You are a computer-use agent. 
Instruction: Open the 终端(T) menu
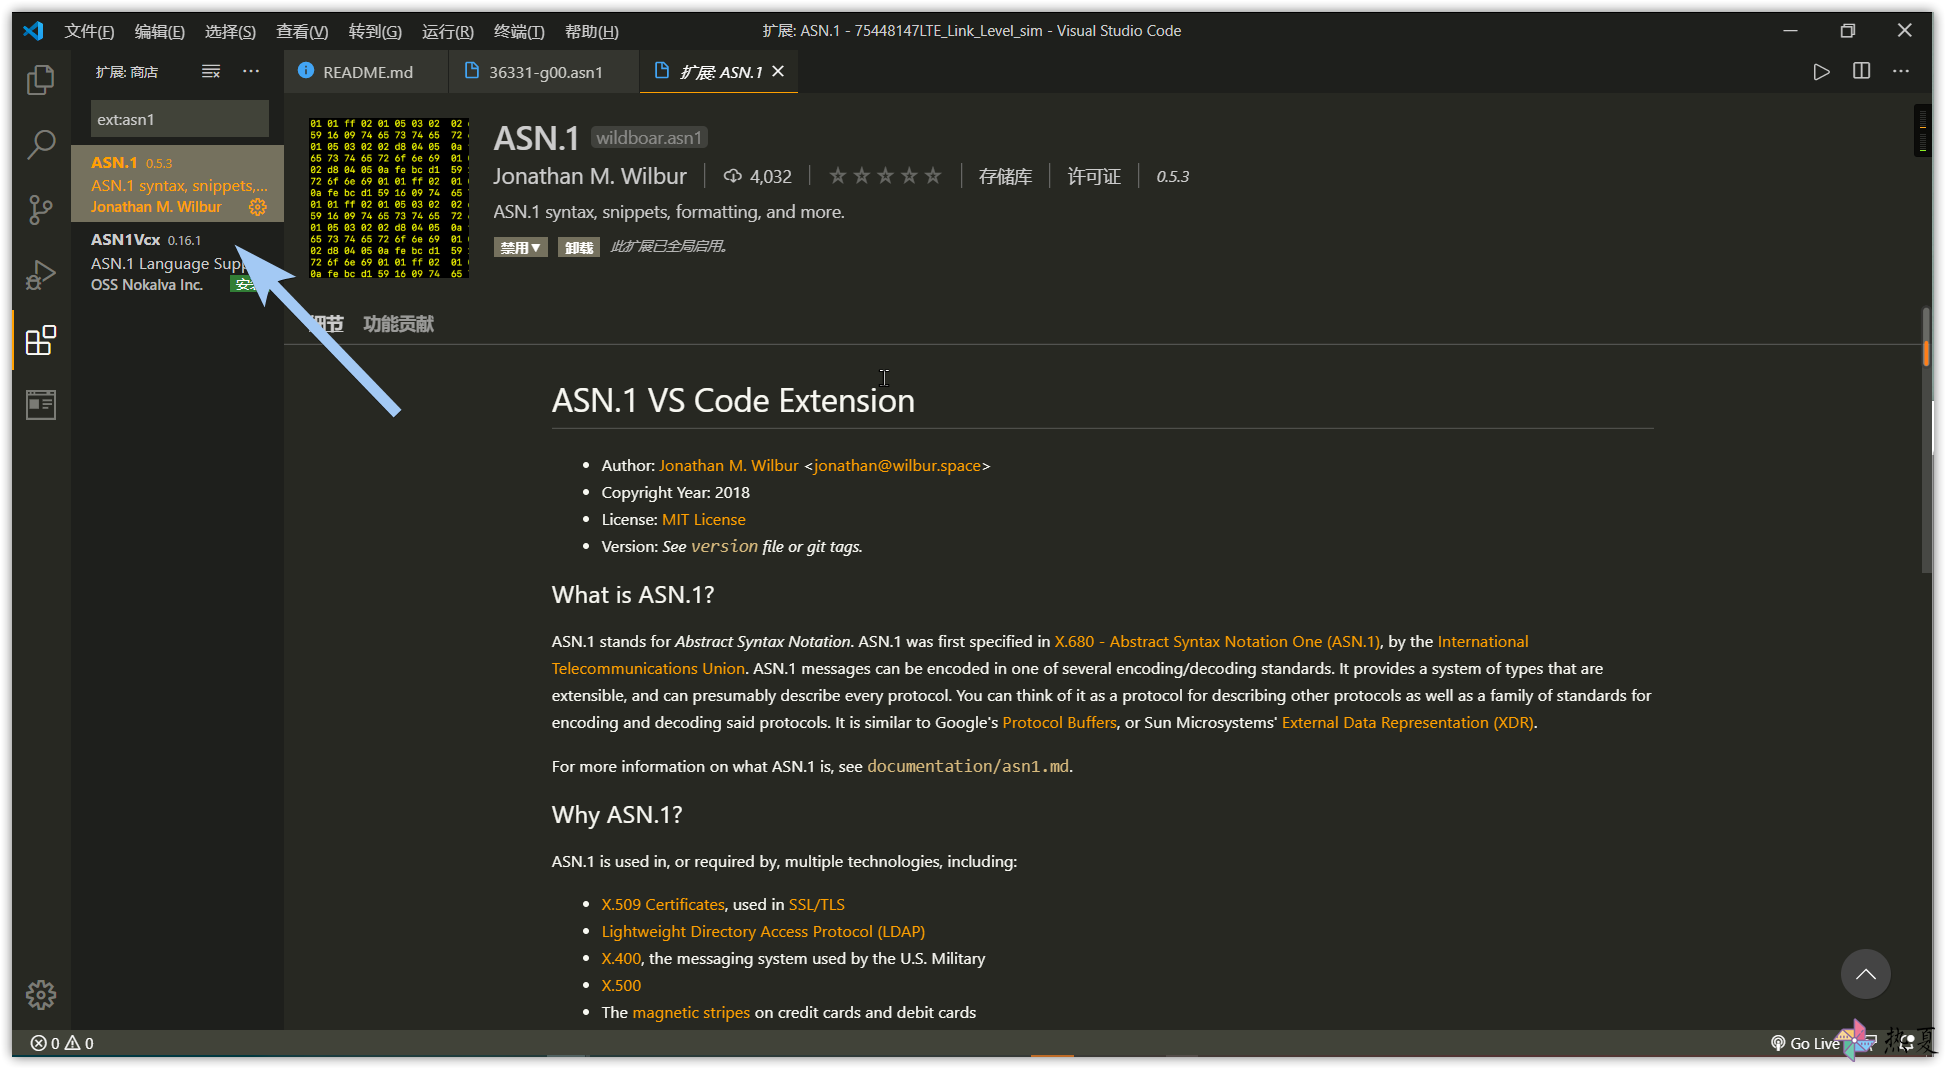point(519,31)
